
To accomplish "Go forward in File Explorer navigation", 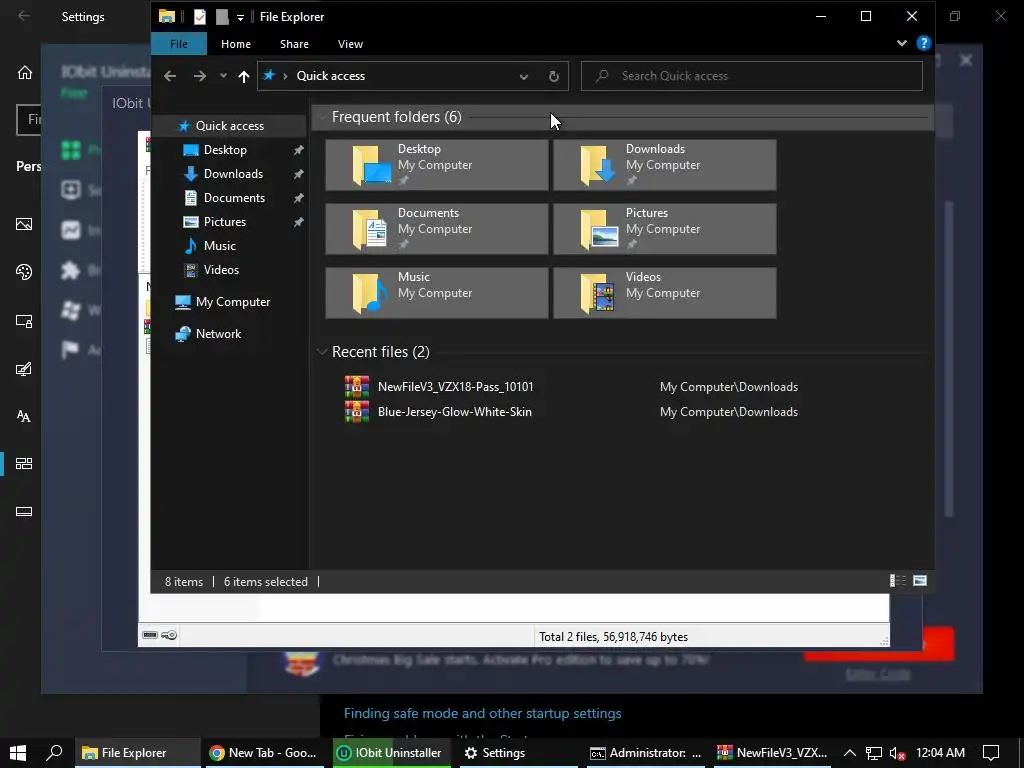I will 200,76.
